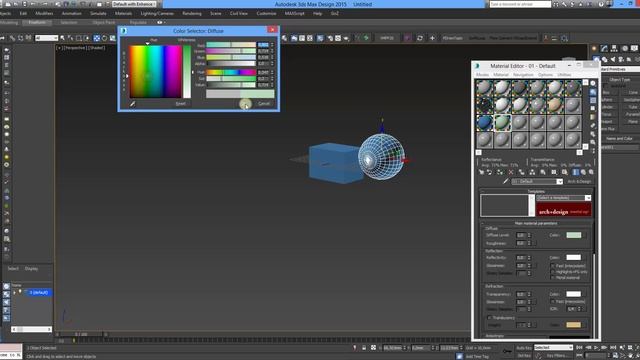
Task: Click Key Filters button
Action: (x=558, y=356)
